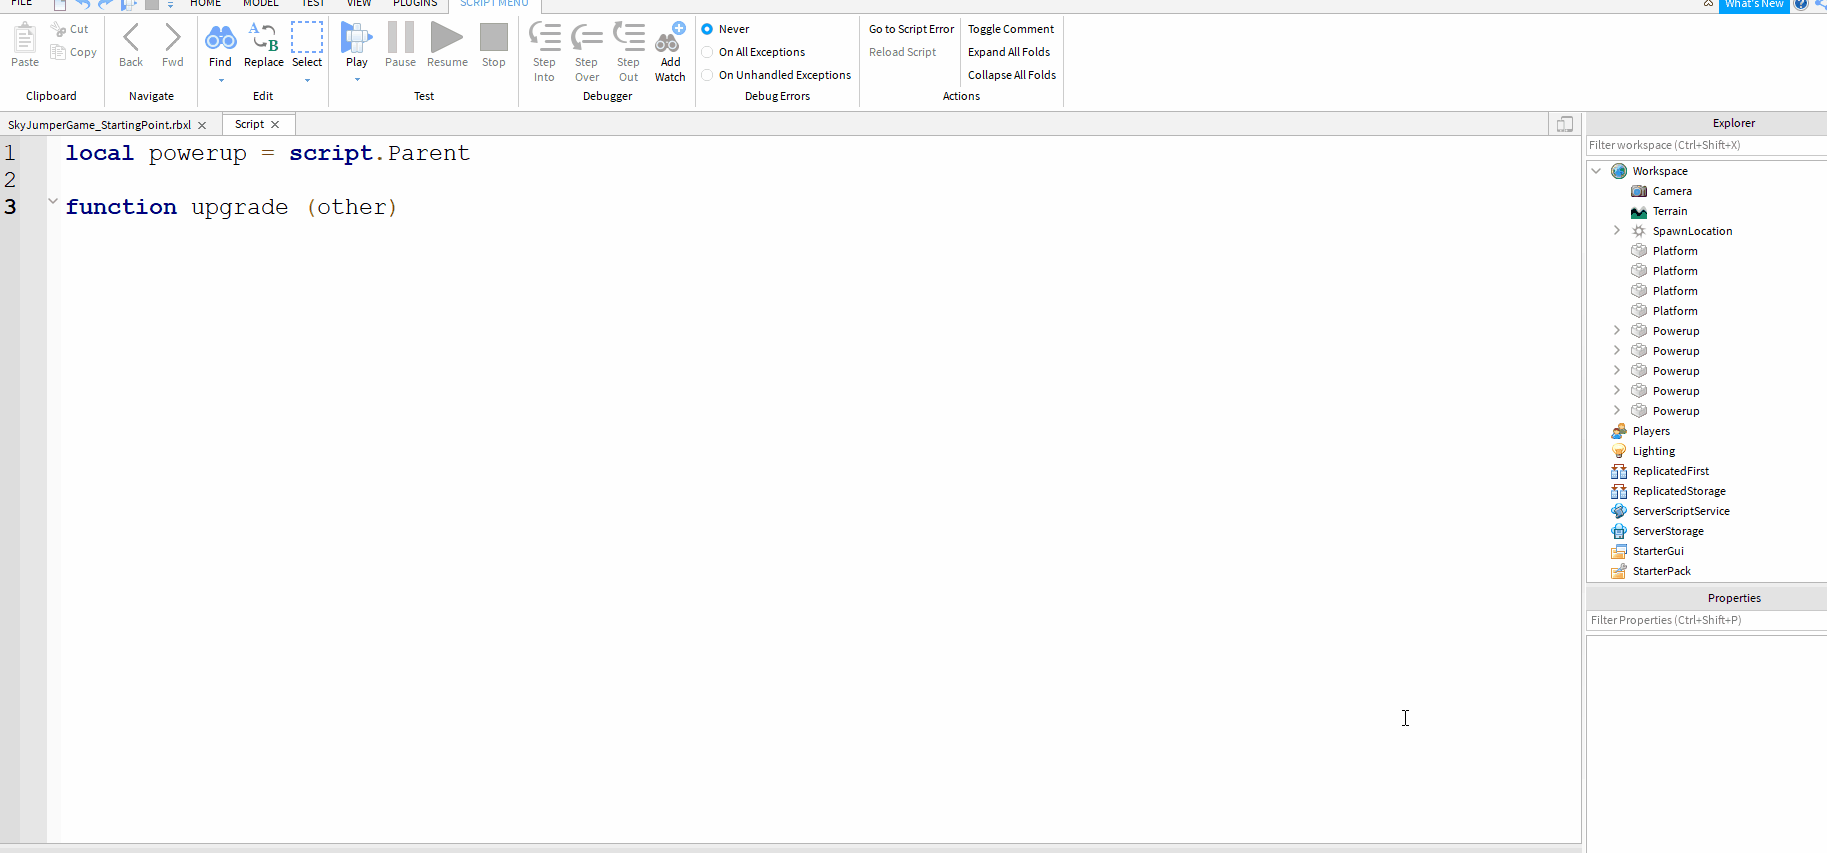Start the Play test
1827x853 pixels.
pos(356,38)
